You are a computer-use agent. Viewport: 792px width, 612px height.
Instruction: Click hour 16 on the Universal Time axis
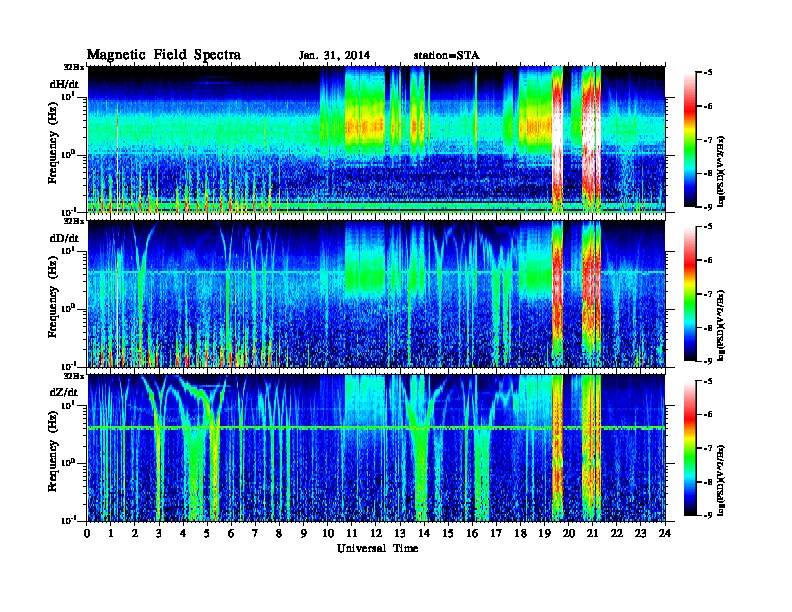(x=472, y=533)
